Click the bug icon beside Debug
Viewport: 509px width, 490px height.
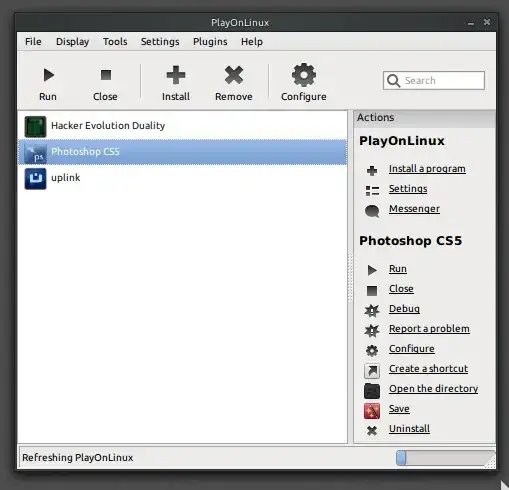coord(372,311)
